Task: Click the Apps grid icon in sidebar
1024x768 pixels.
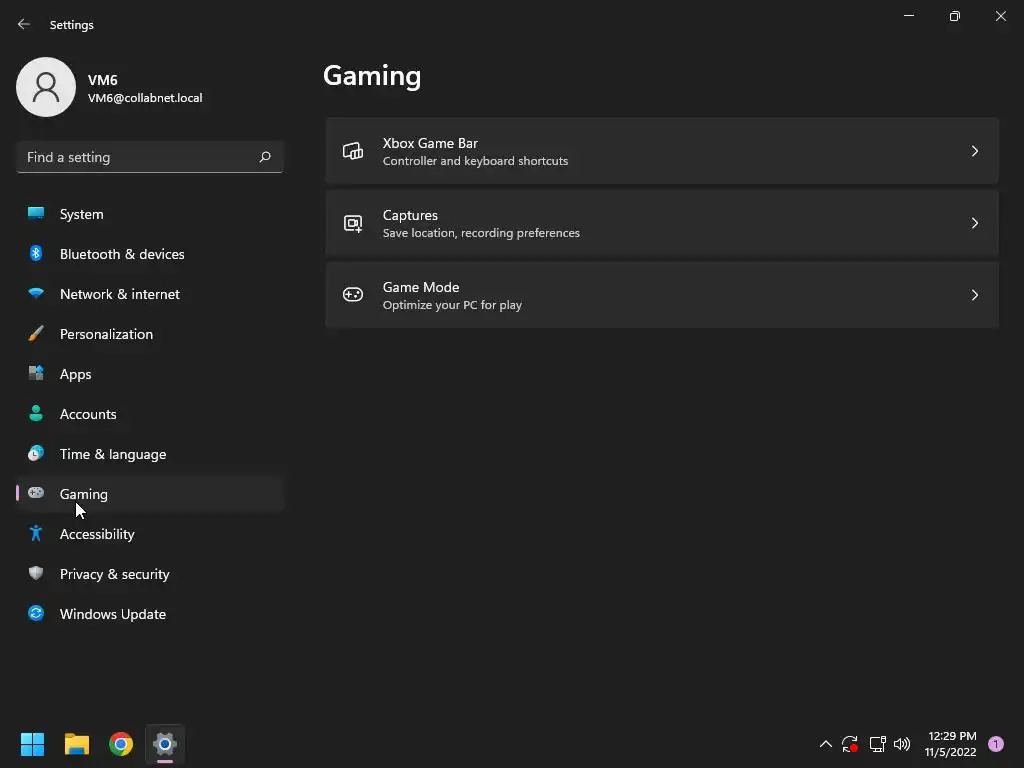Action: 36,373
